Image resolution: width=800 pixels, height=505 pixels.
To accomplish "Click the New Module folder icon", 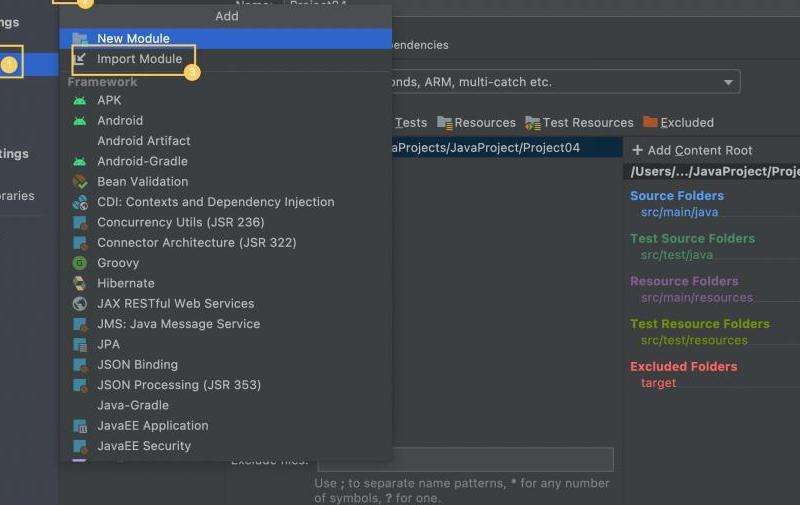I will pyautogui.click(x=80, y=39).
